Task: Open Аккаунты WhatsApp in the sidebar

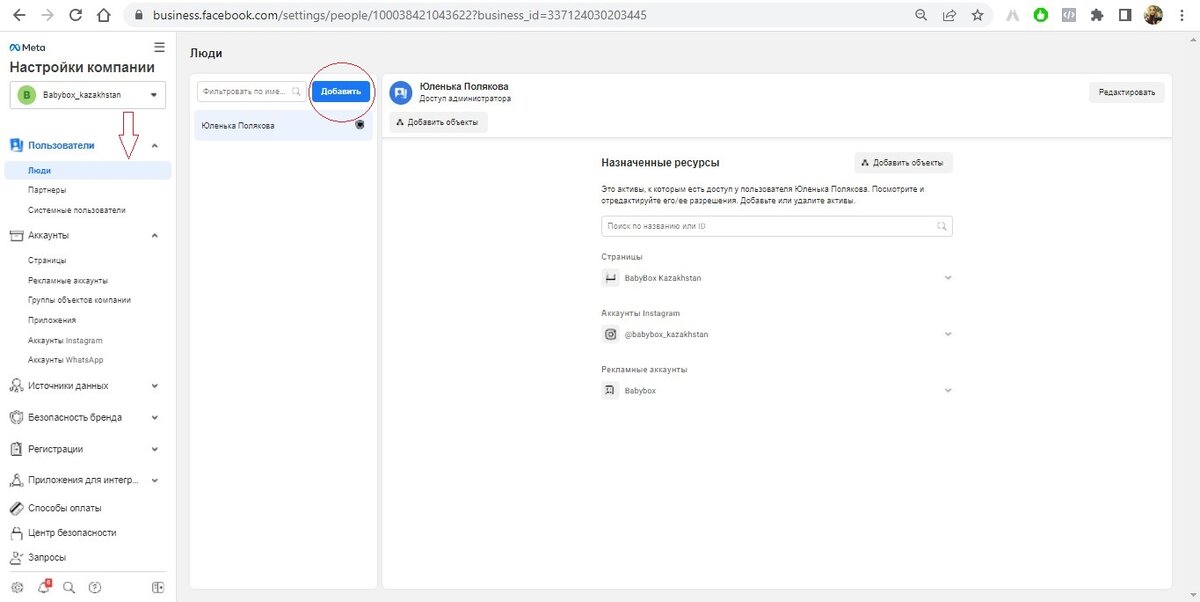Action: [66, 360]
